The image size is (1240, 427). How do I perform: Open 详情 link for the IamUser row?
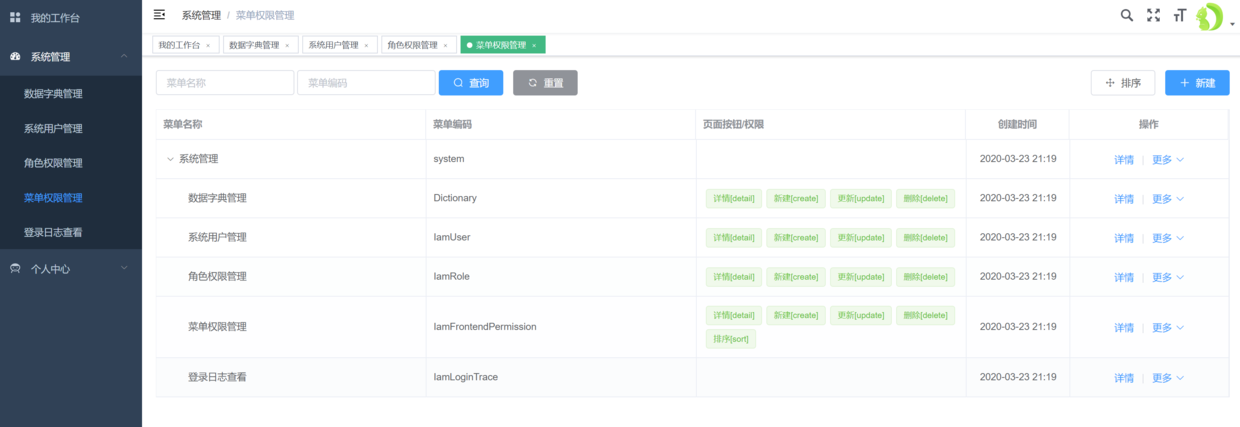(1124, 238)
